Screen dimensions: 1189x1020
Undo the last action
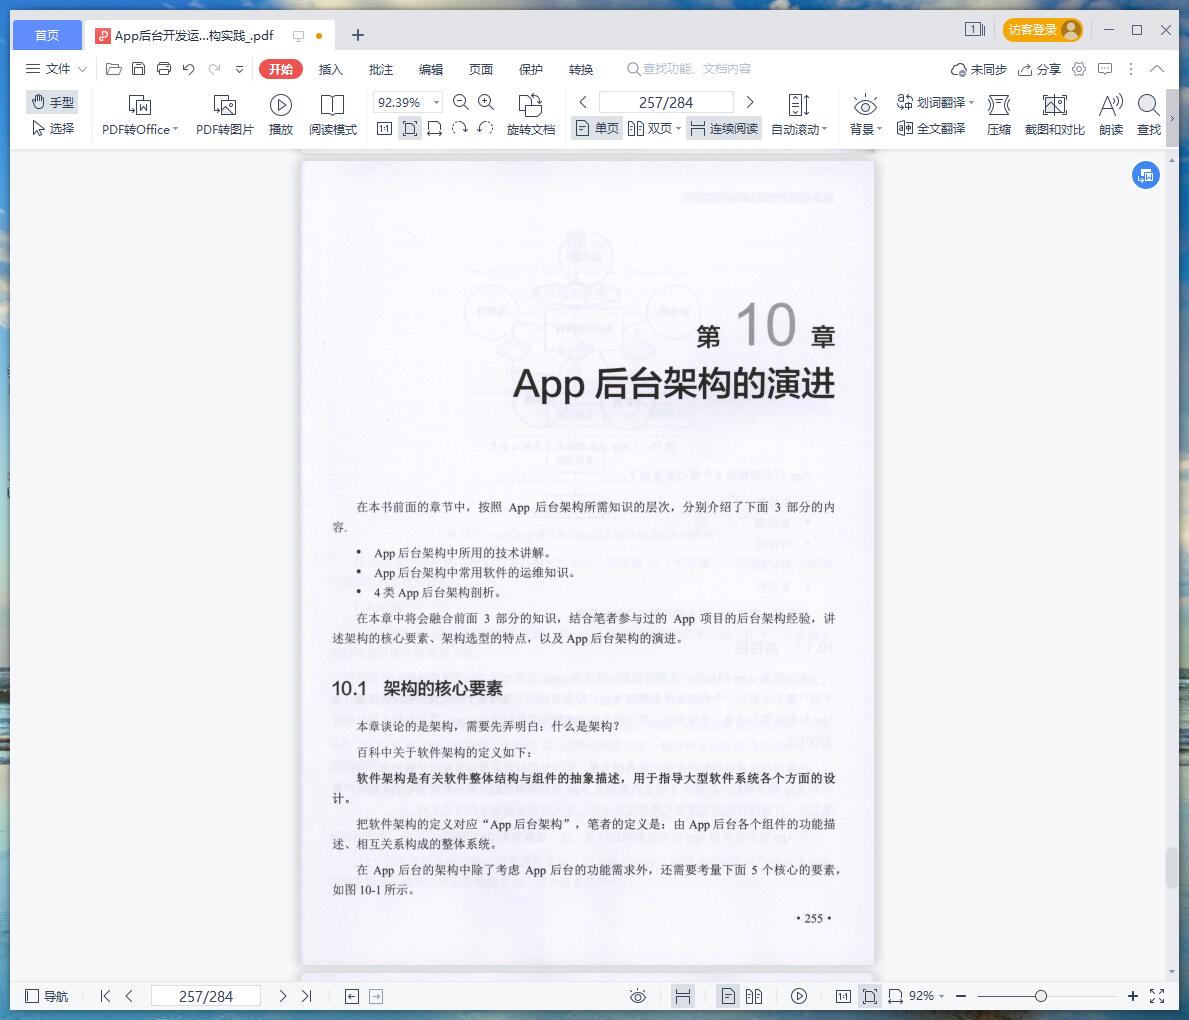[x=189, y=69]
